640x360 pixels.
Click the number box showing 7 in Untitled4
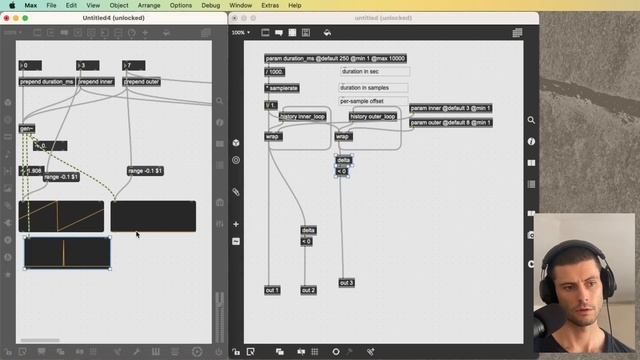(133, 66)
